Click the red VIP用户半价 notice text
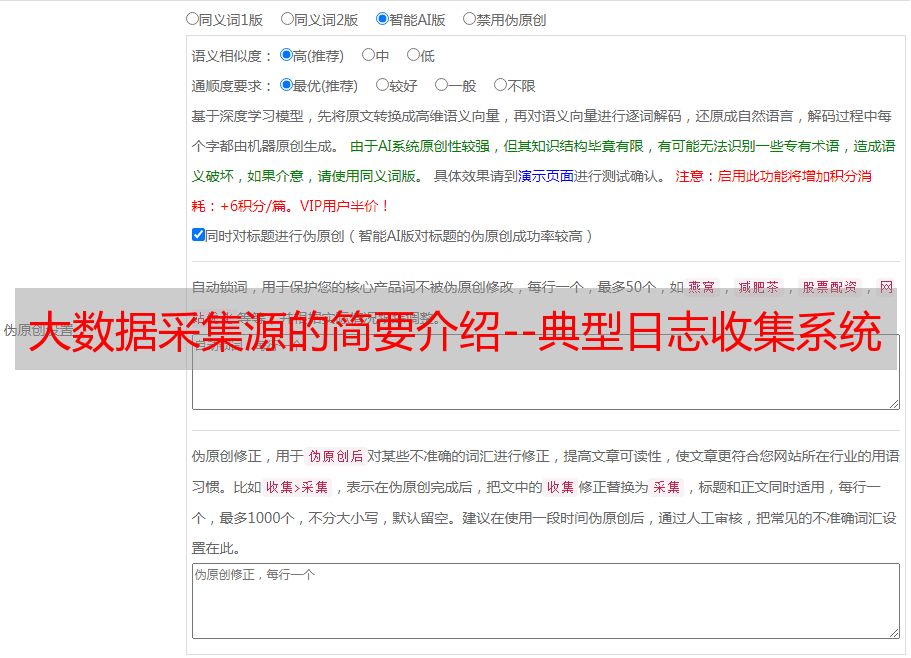The height and width of the screenshot is (658, 911). tap(344, 206)
